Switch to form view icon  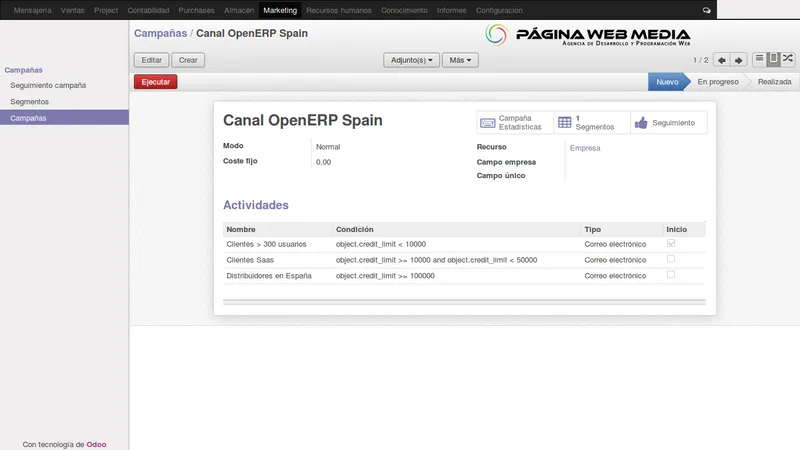coord(773,59)
